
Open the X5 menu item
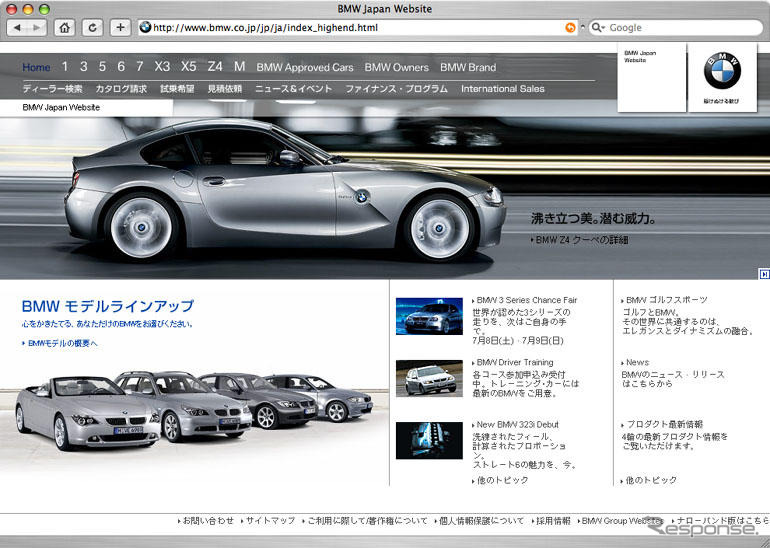tap(189, 66)
